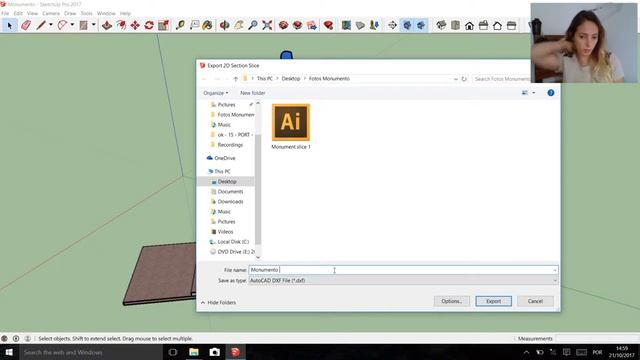Select the Rectangle shape tool
This screenshot has height=360, width=640.
tap(83, 26)
